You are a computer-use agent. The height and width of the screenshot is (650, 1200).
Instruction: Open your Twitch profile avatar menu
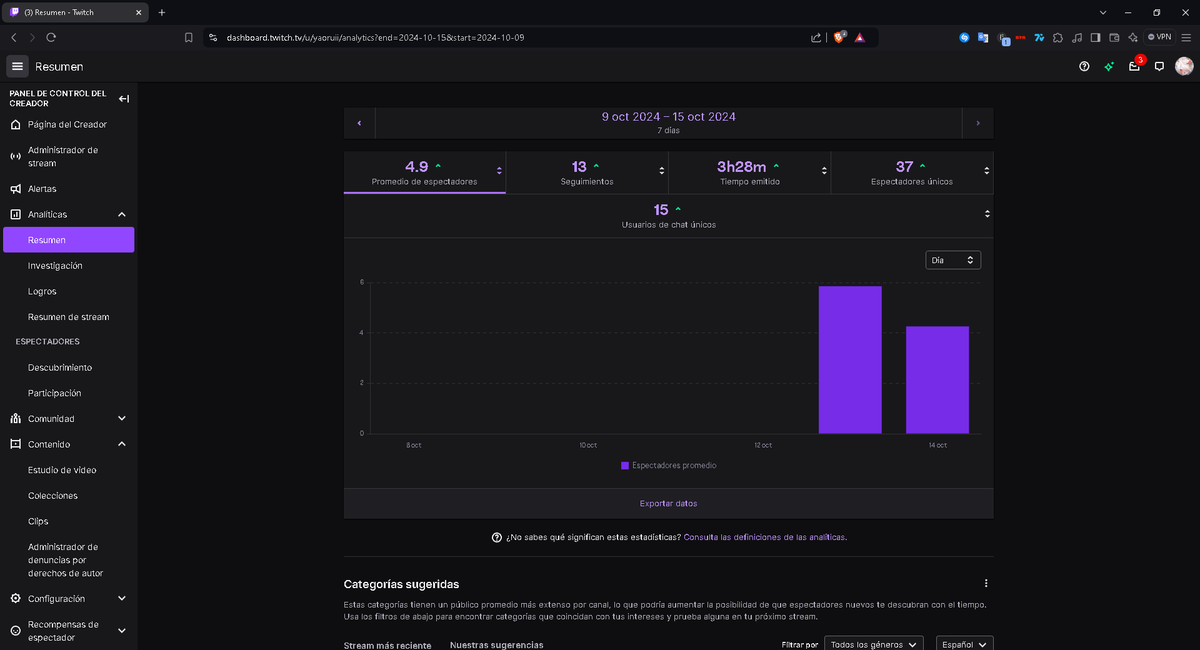point(1184,66)
